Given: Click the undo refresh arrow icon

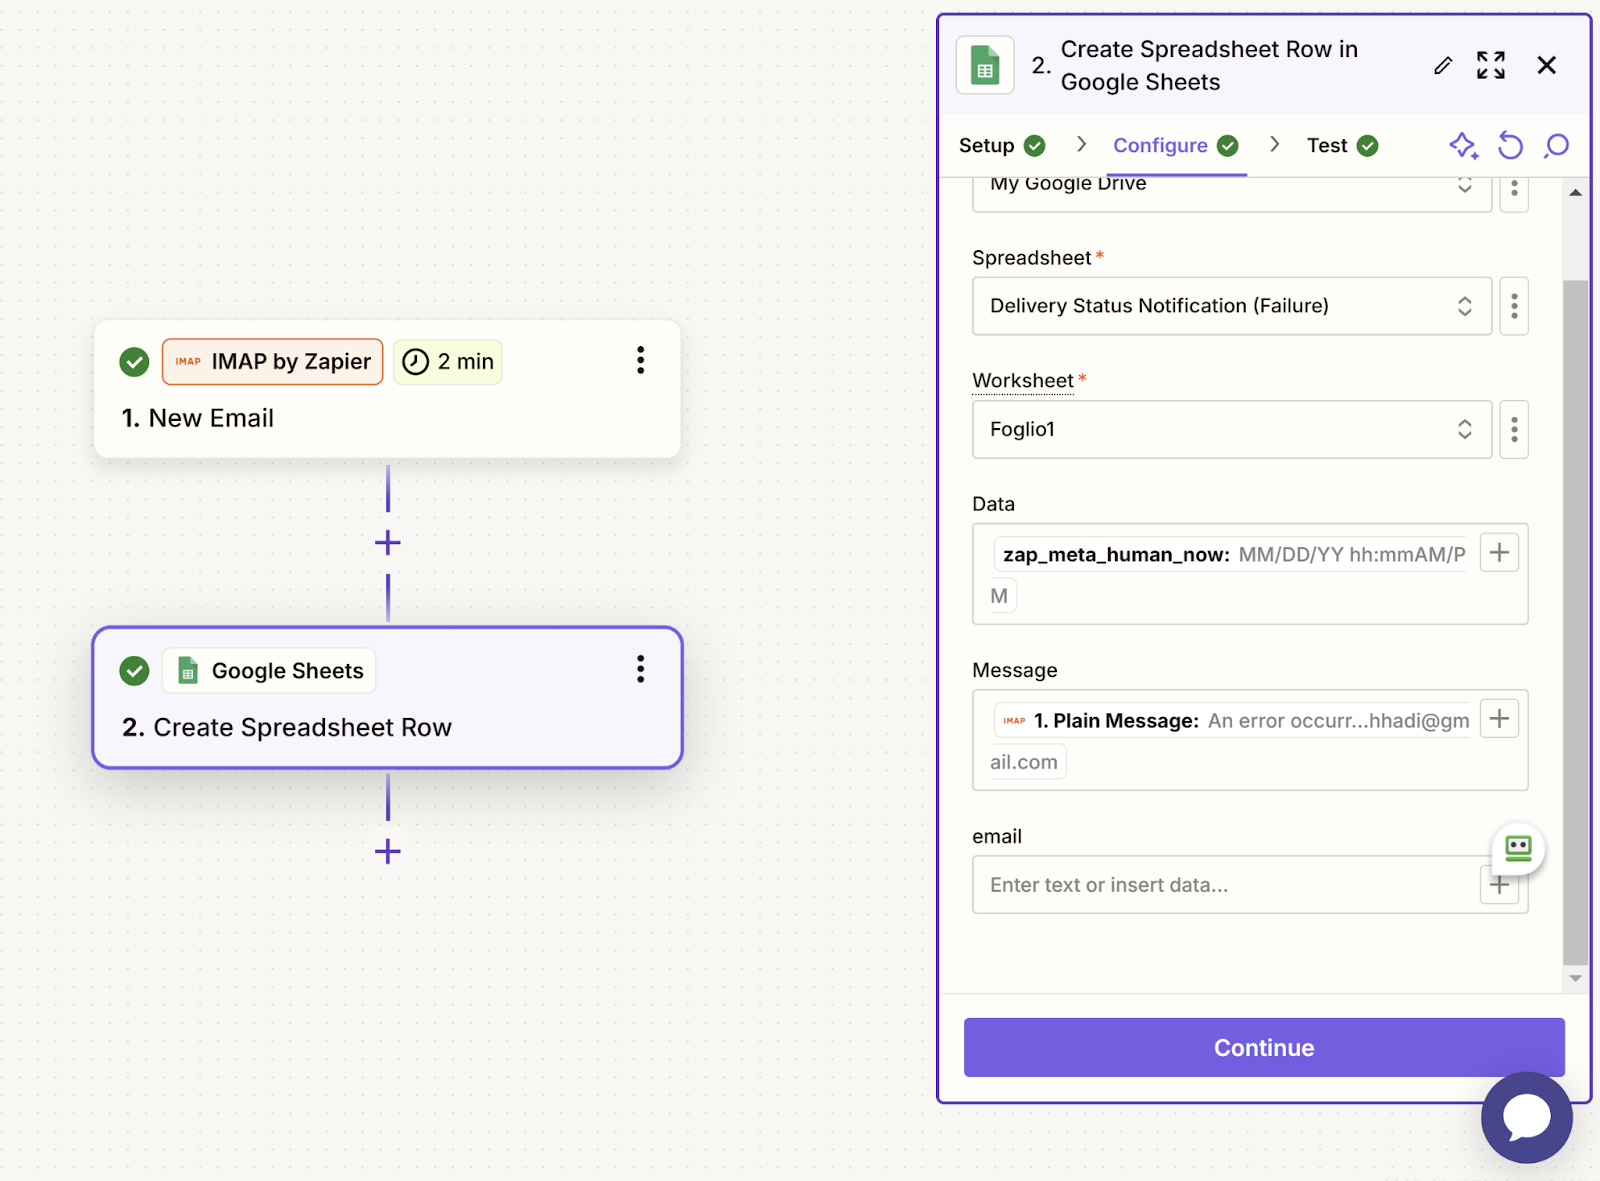Looking at the screenshot, I should point(1510,146).
